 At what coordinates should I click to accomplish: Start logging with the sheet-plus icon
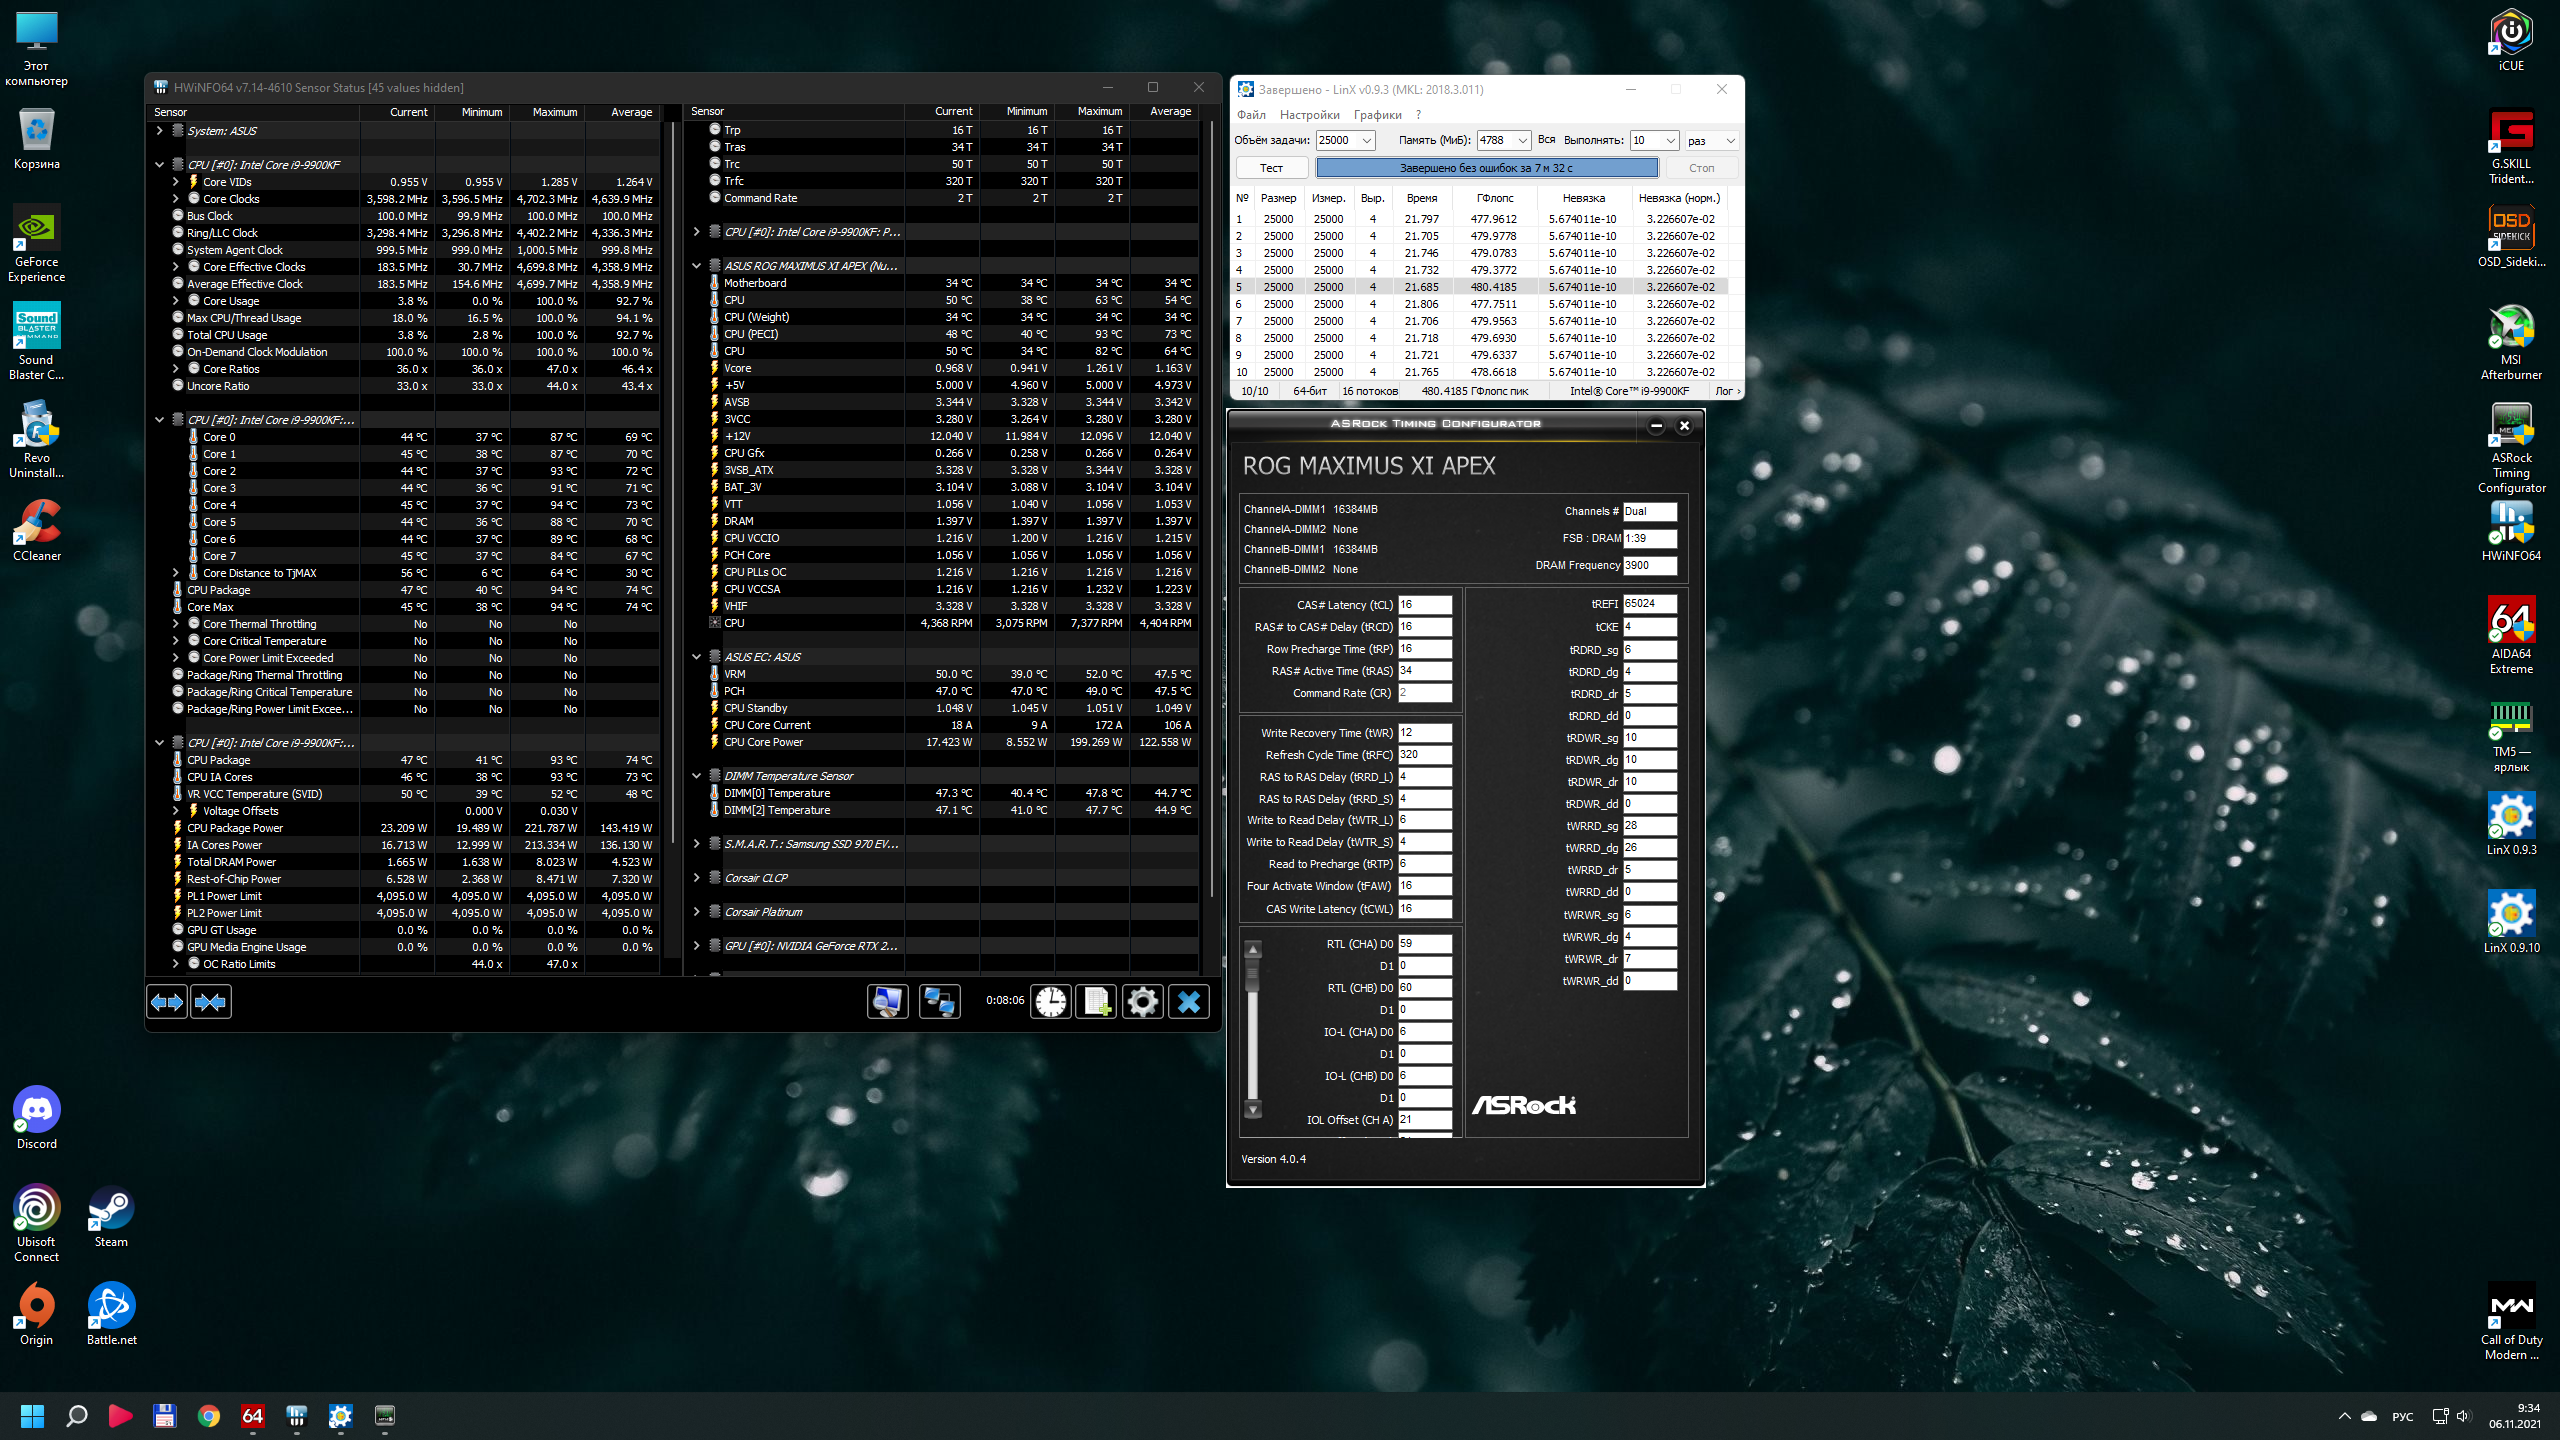pyautogui.click(x=1097, y=1001)
